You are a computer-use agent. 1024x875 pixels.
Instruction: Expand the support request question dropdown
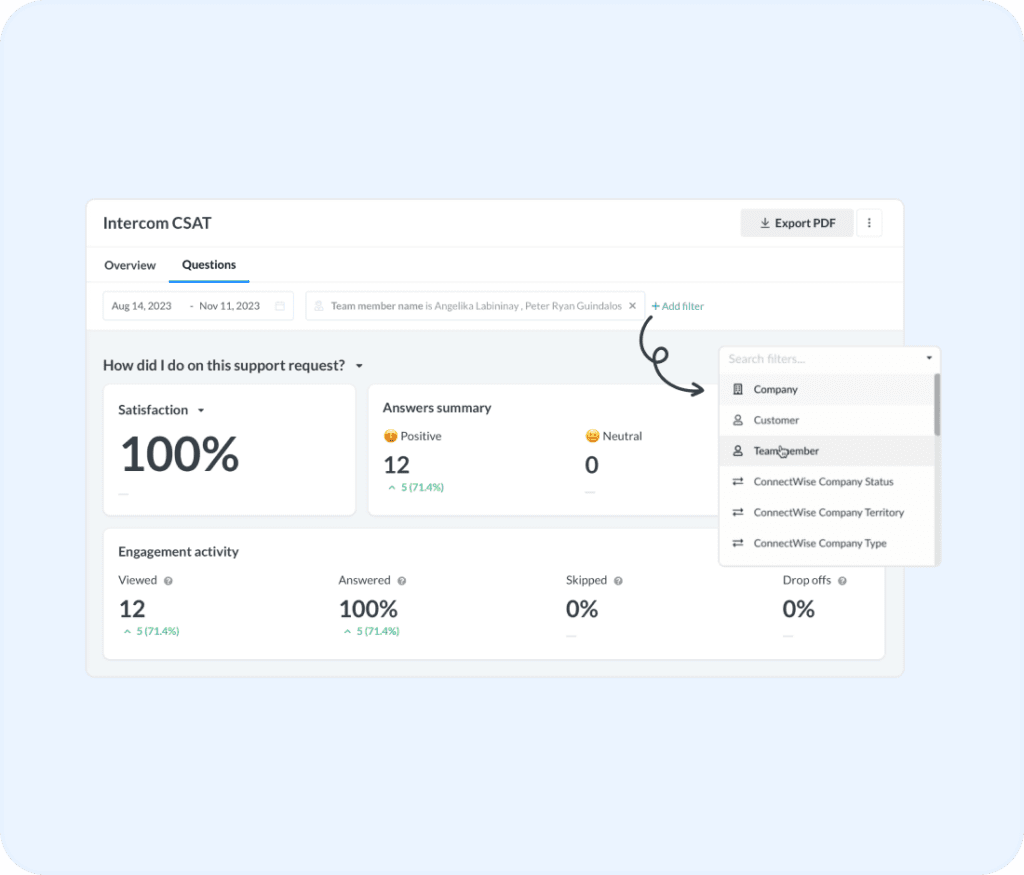click(x=359, y=366)
